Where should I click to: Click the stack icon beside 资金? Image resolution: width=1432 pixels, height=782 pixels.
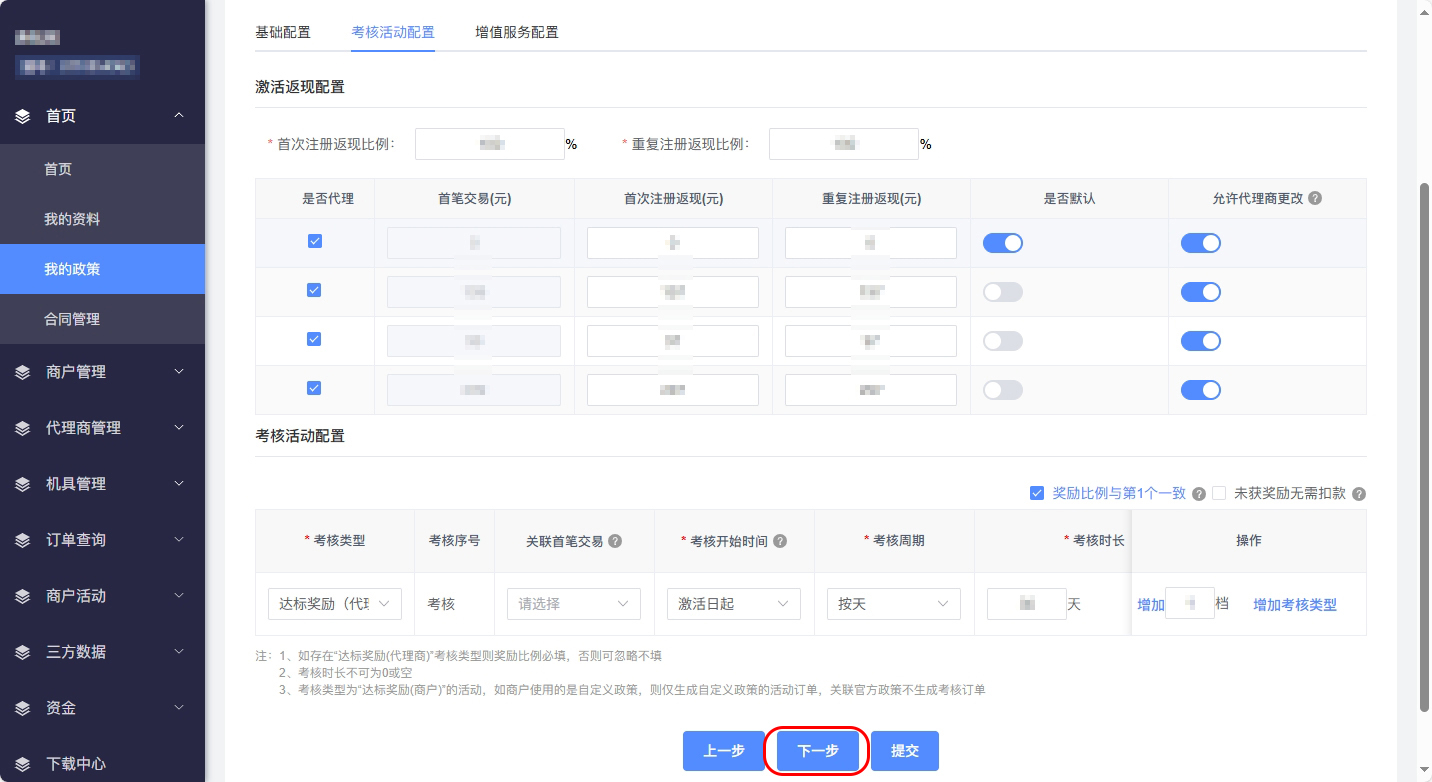click(x=23, y=708)
